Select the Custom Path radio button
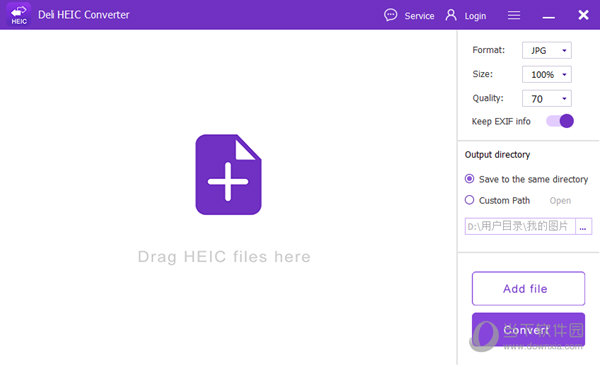 pyautogui.click(x=470, y=200)
